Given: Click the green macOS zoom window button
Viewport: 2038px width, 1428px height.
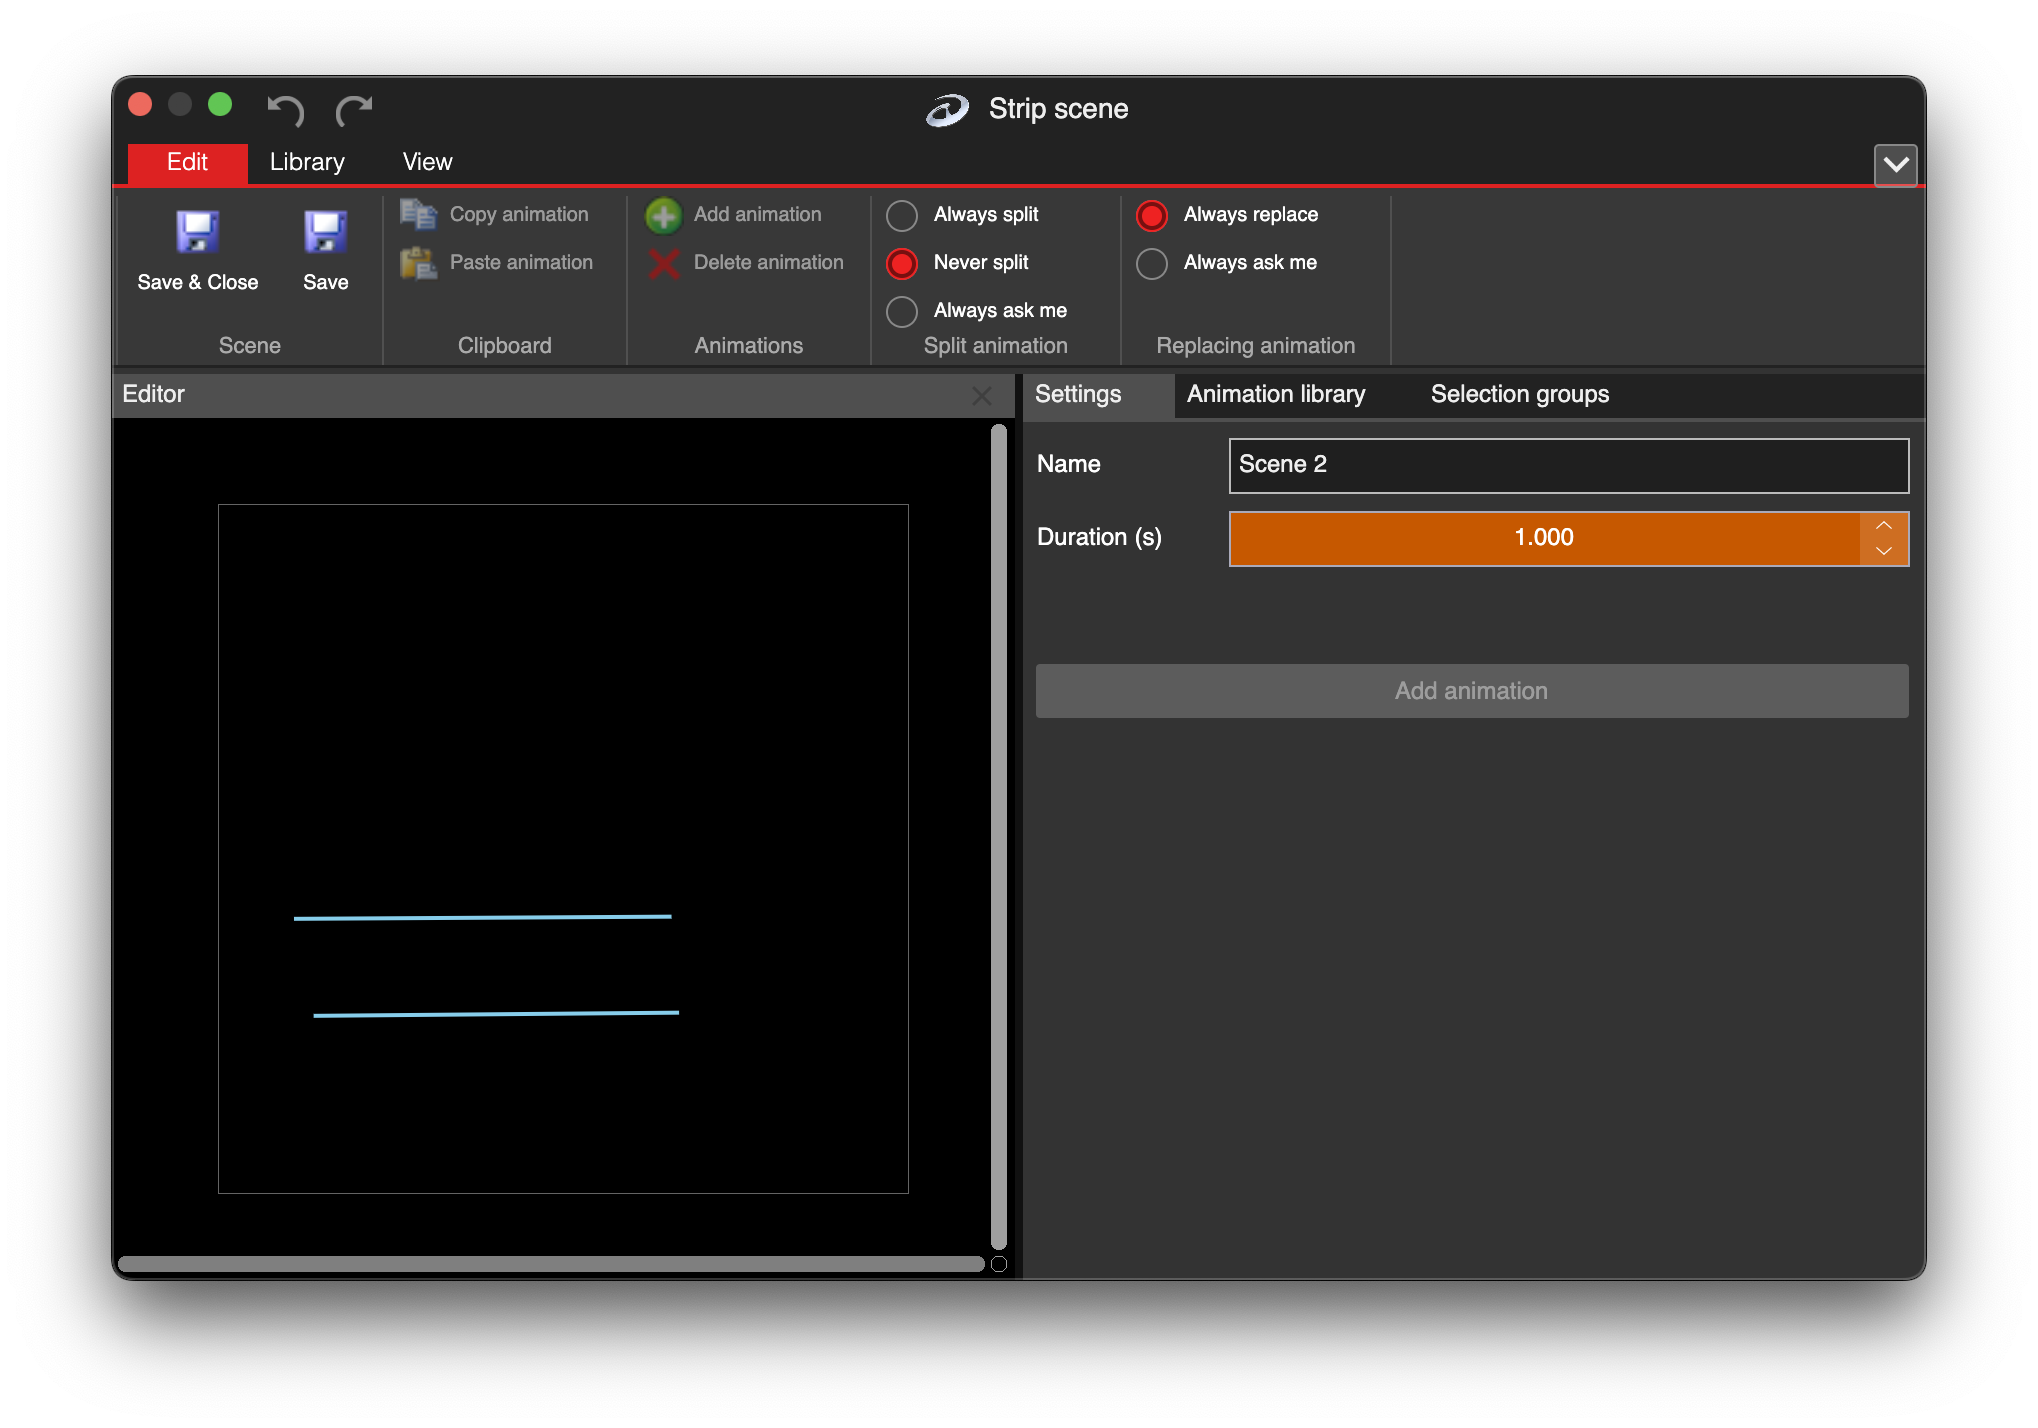Looking at the screenshot, I should pyautogui.click(x=220, y=105).
